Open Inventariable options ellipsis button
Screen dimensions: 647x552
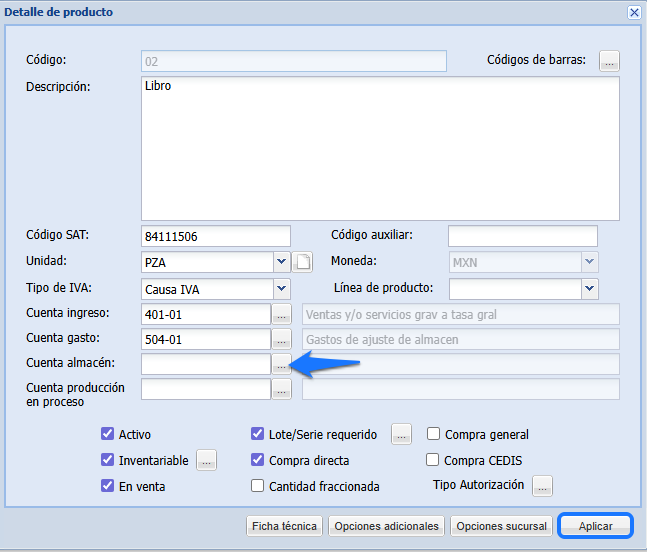(x=207, y=461)
